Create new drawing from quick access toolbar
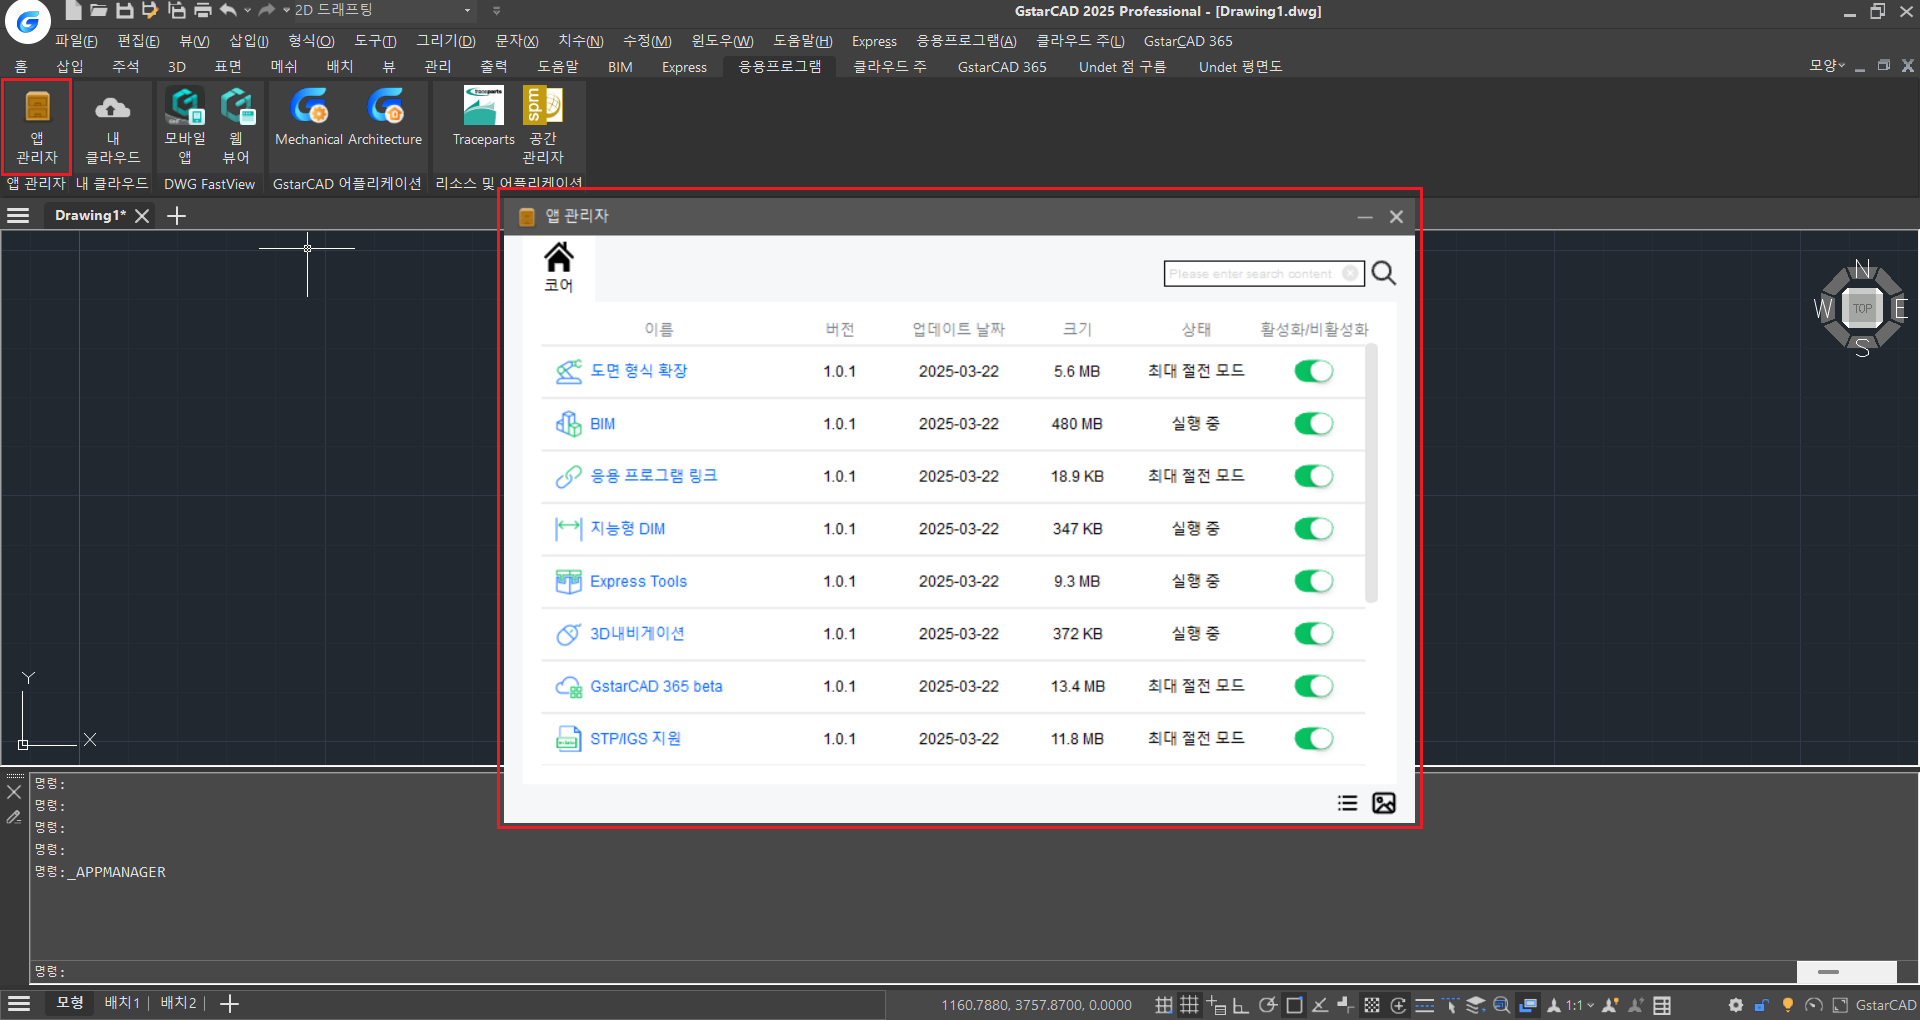 coord(73,10)
